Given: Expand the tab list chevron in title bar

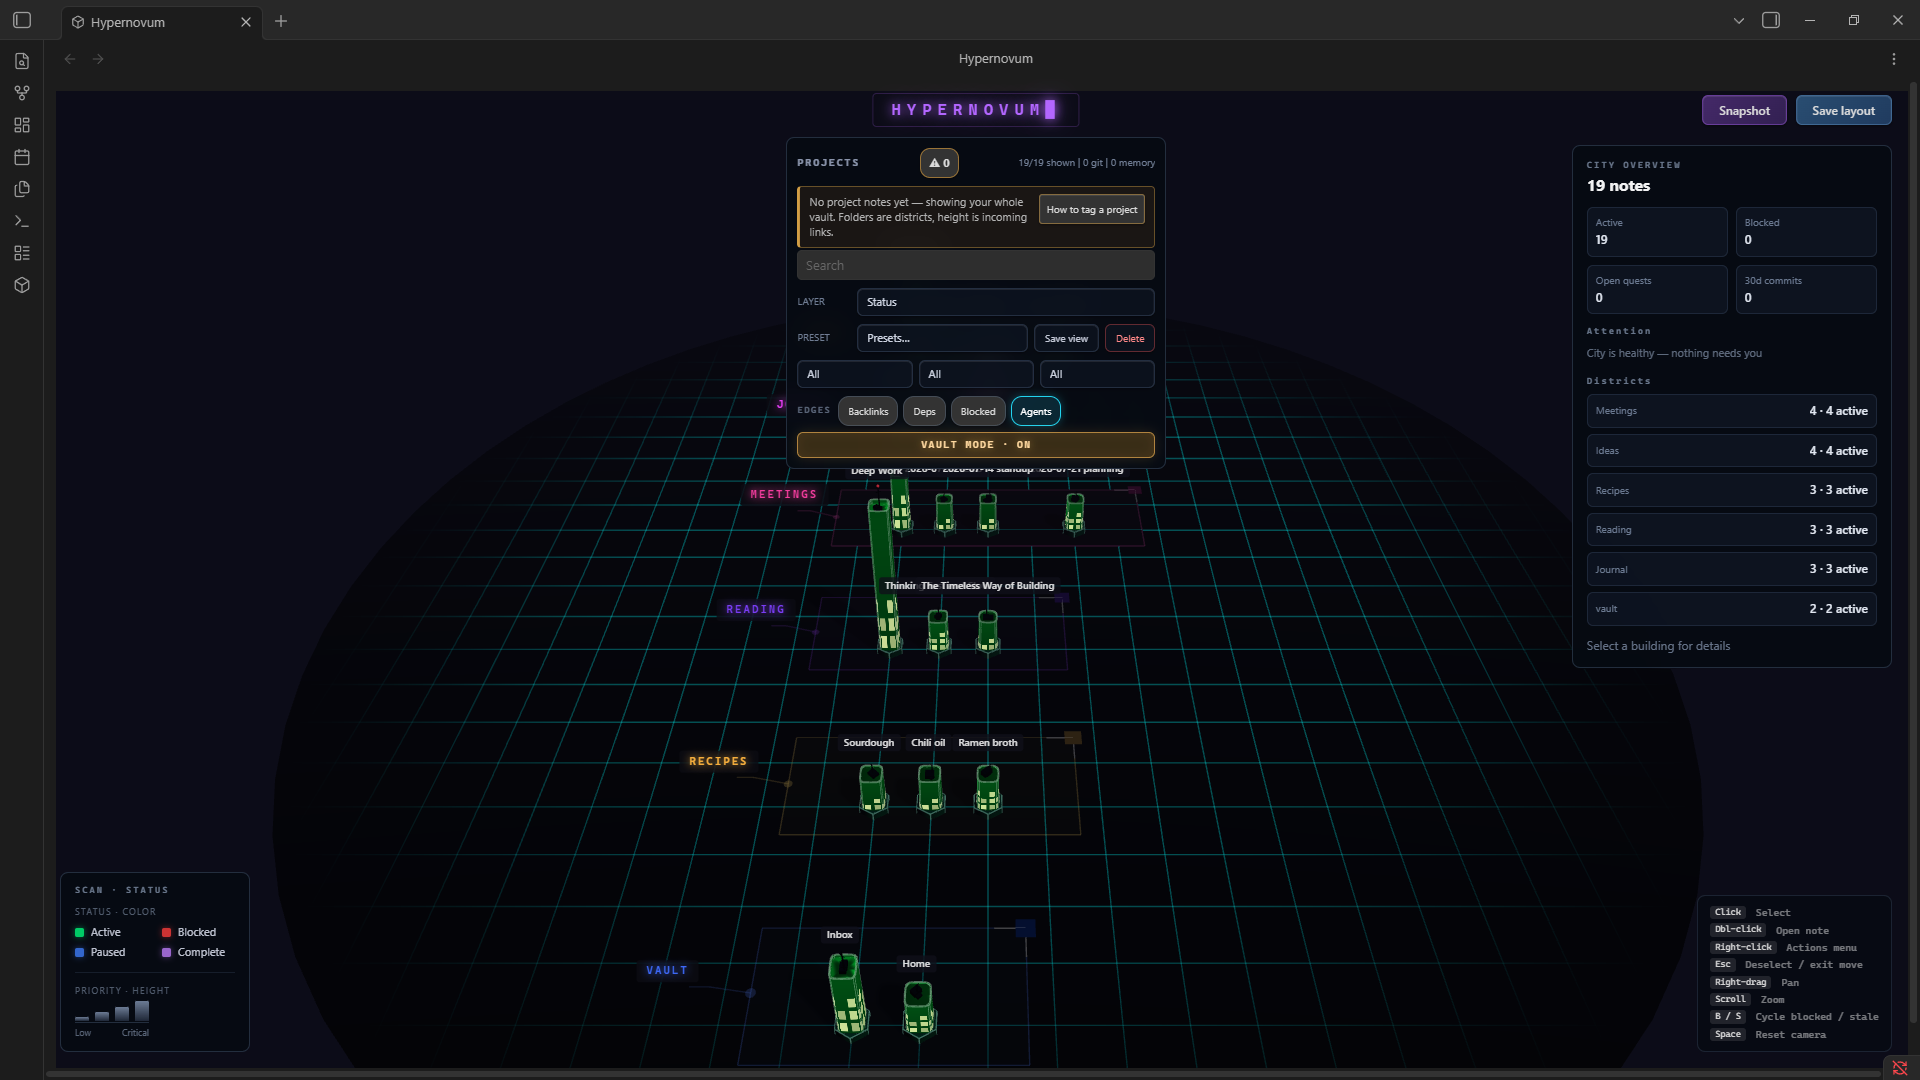Looking at the screenshot, I should [1739, 21].
